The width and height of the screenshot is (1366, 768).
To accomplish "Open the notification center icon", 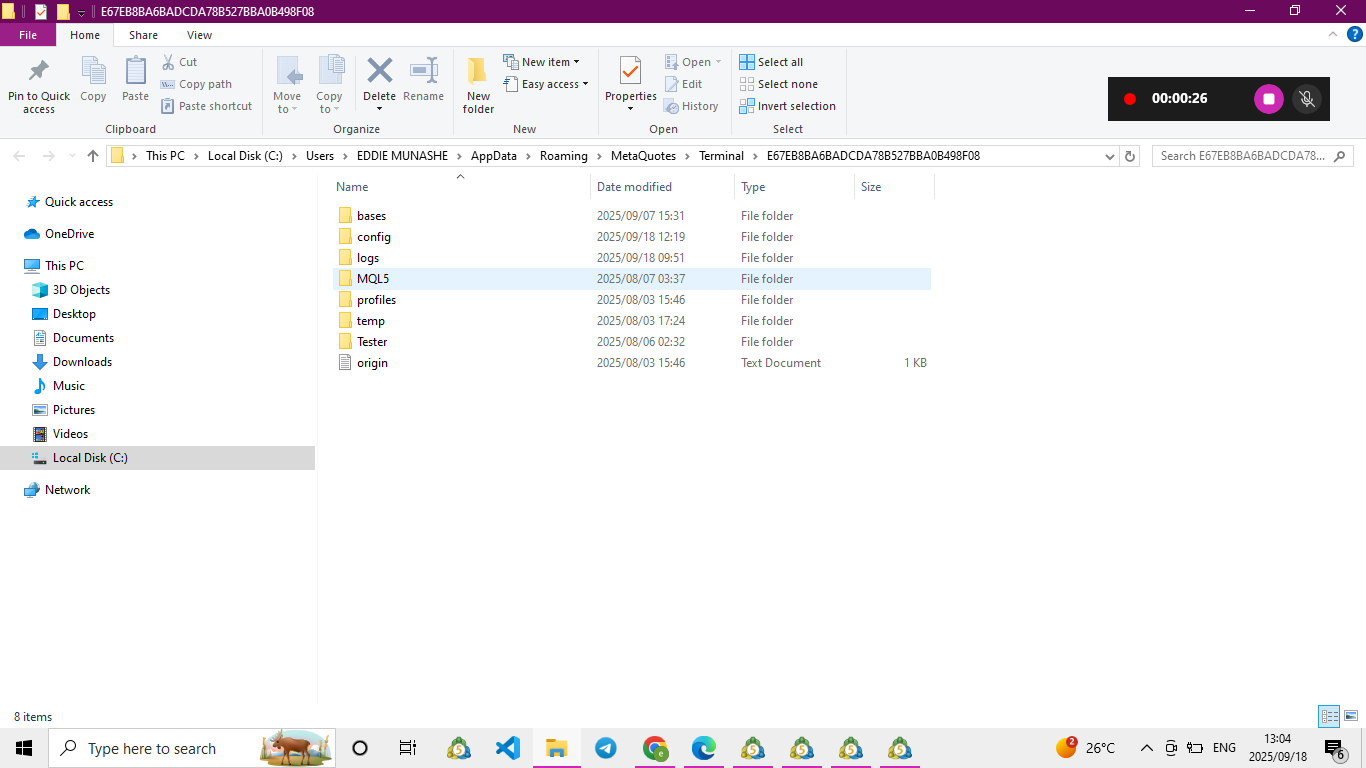I will (x=1334, y=748).
